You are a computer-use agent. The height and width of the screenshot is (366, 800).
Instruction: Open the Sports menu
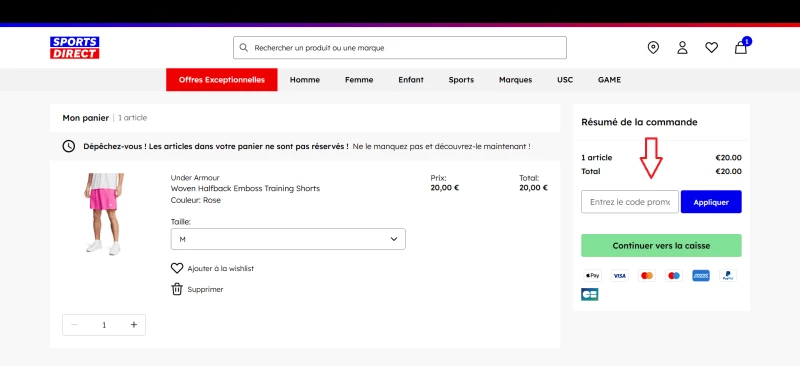coord(461,80)
